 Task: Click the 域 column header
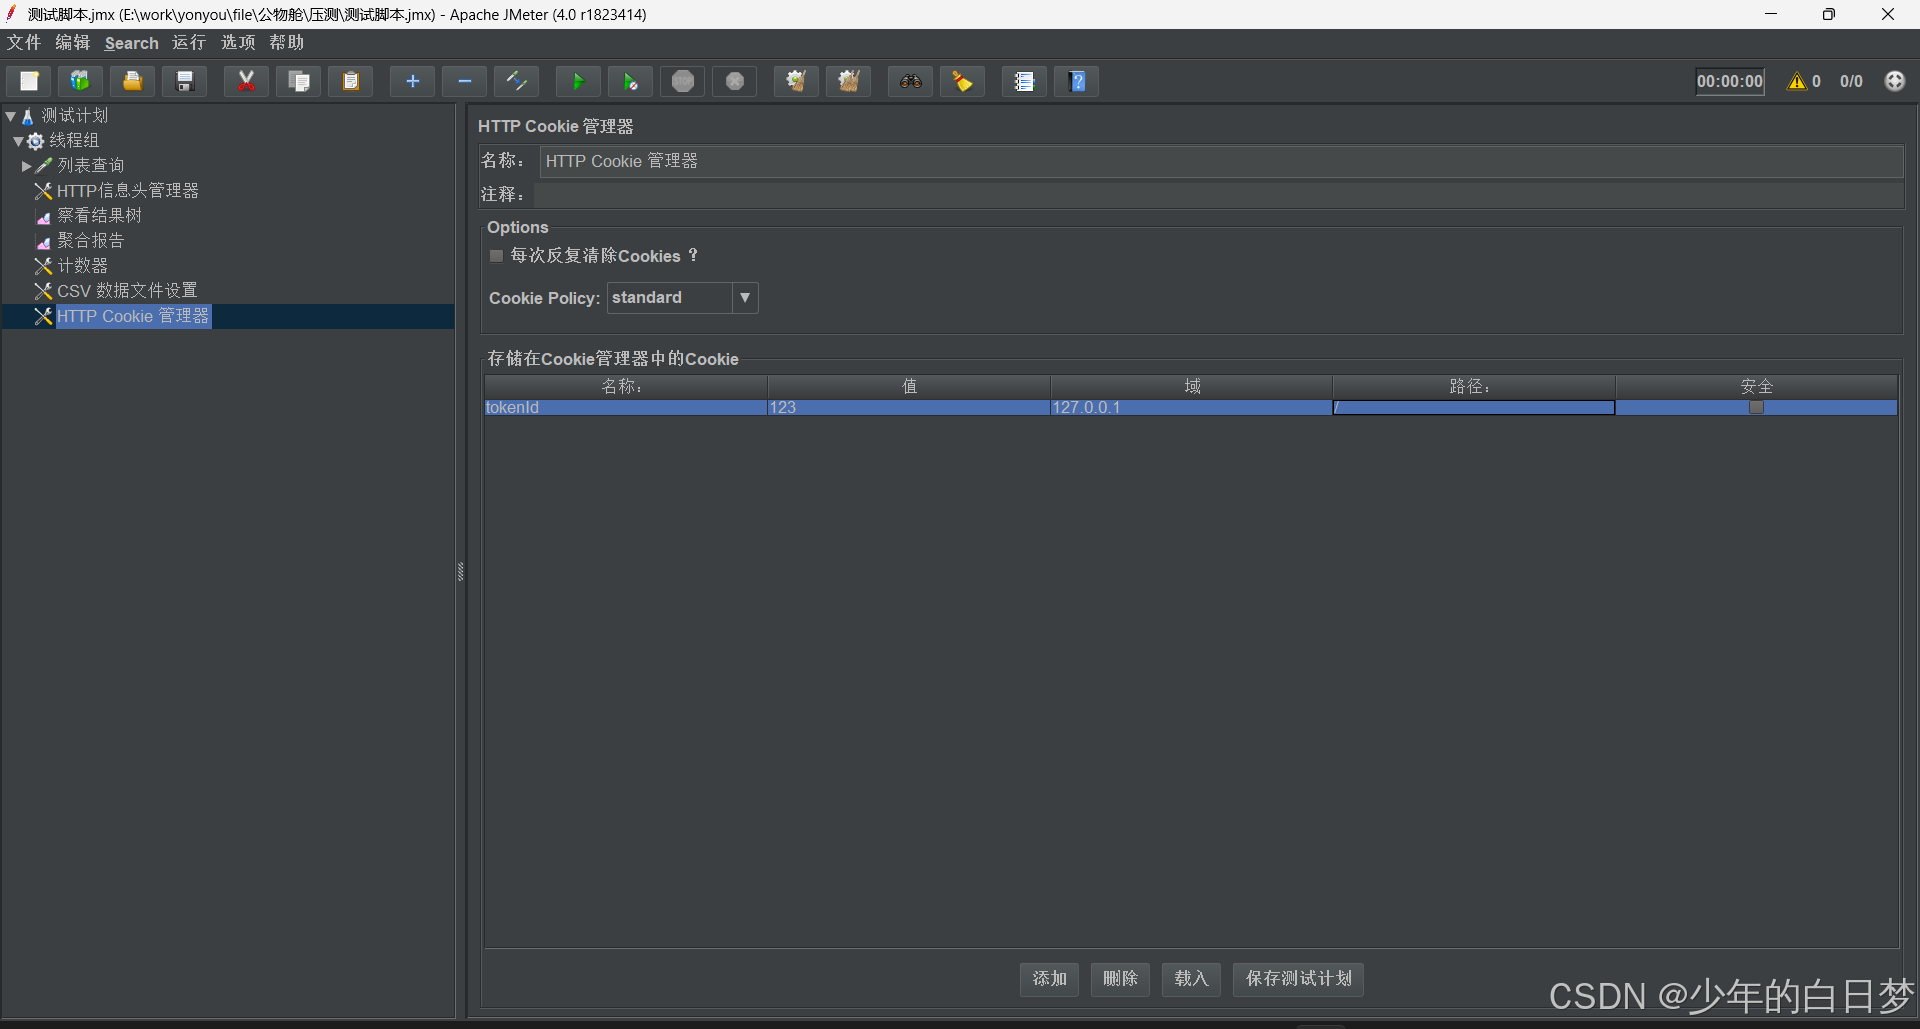point(1192,386)
